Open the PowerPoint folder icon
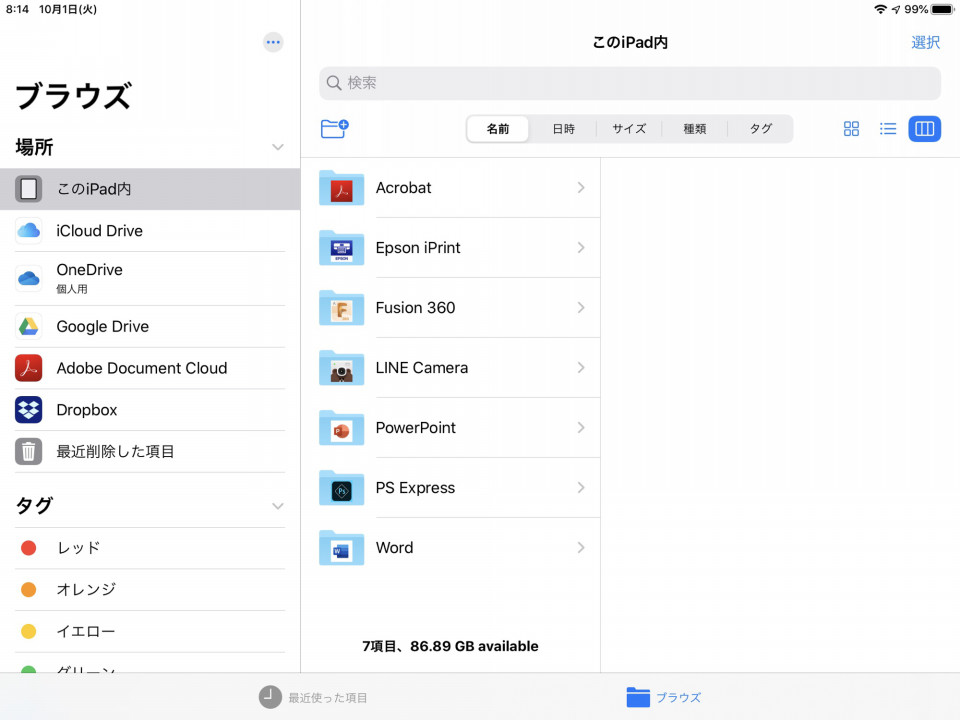This screenshot has height=720, width=960. click(x=342, y=427)
